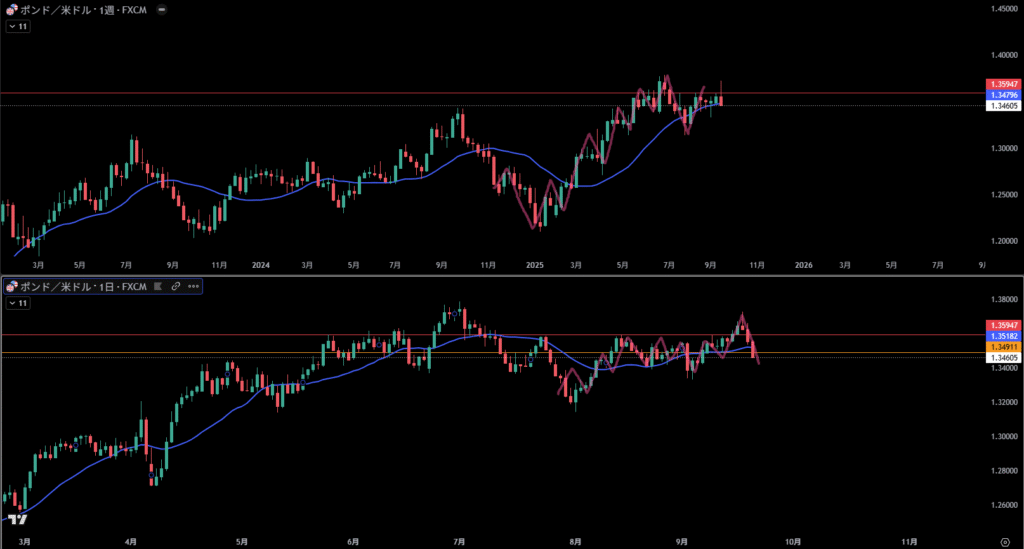Click the 2026 label on the weekly time axis
This screenshot has width=1024, height=549.
point(803,265)
